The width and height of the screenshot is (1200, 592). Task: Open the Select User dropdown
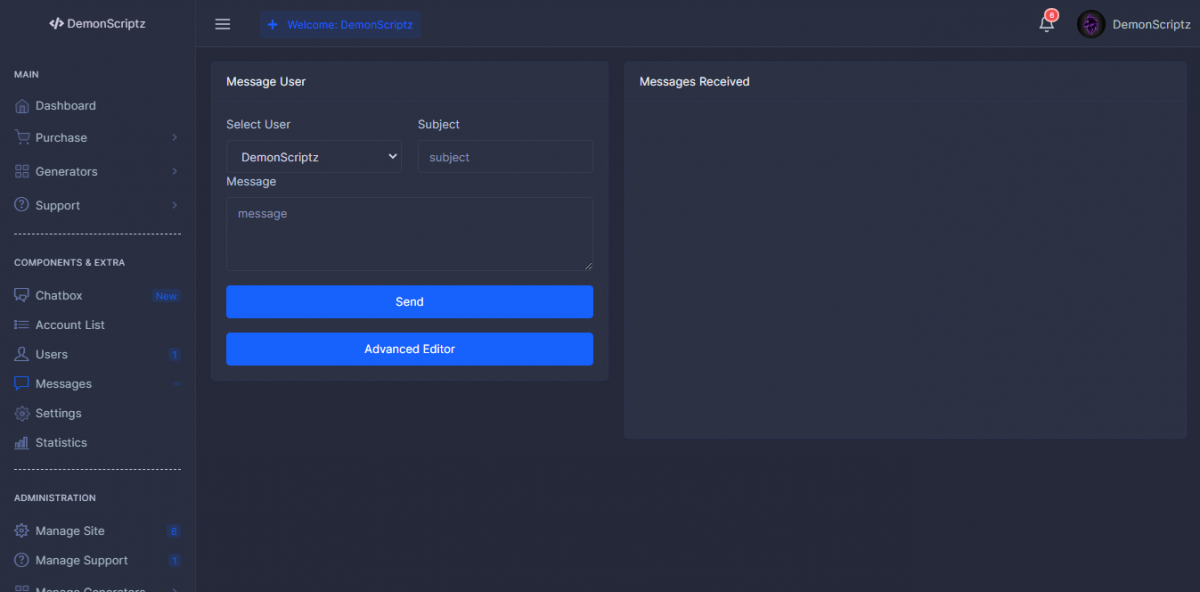314,157
